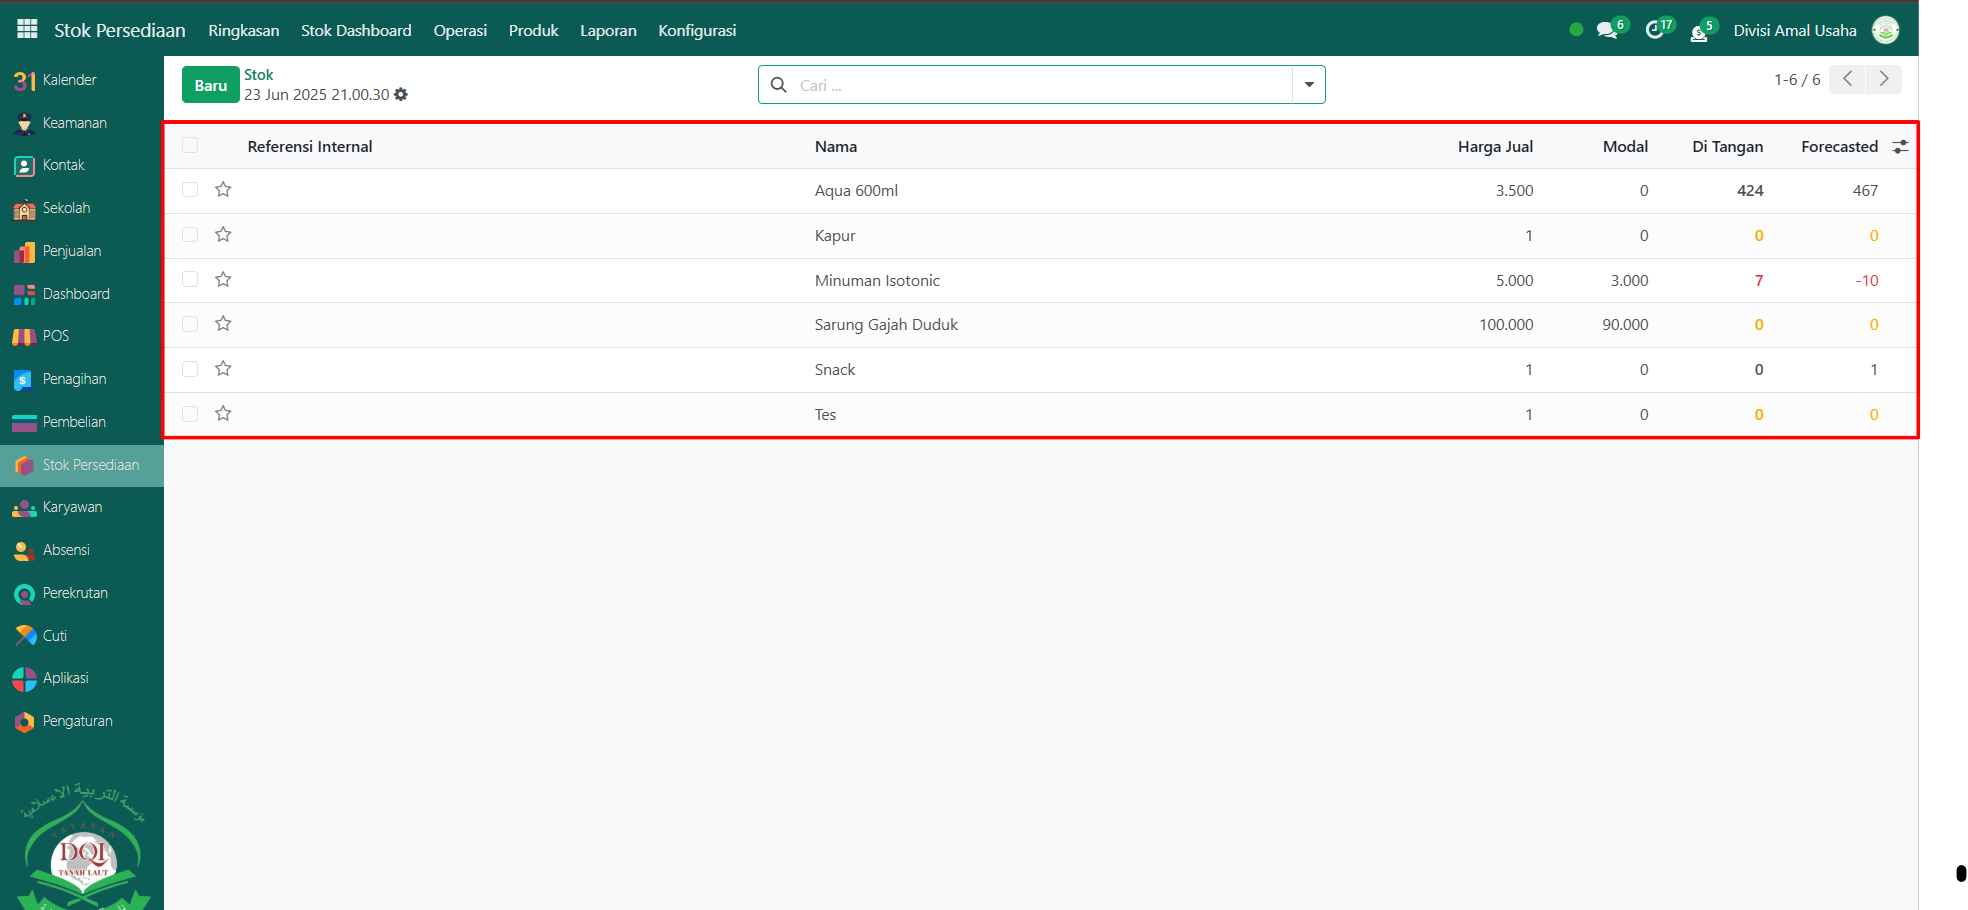This screenshot has height=910, width=1968.
Task: Open the Konfigurasi menu
Action: (x=697, y=30)
